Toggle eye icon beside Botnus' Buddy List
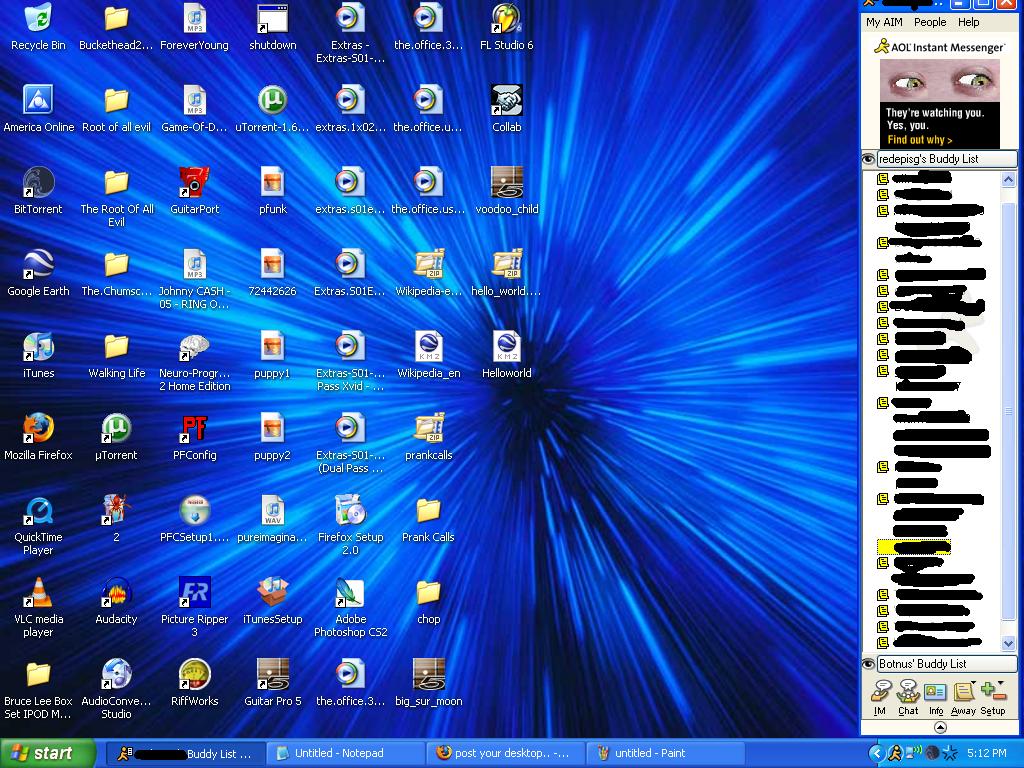The image size is (1024, 768). (x=869, y=664)
